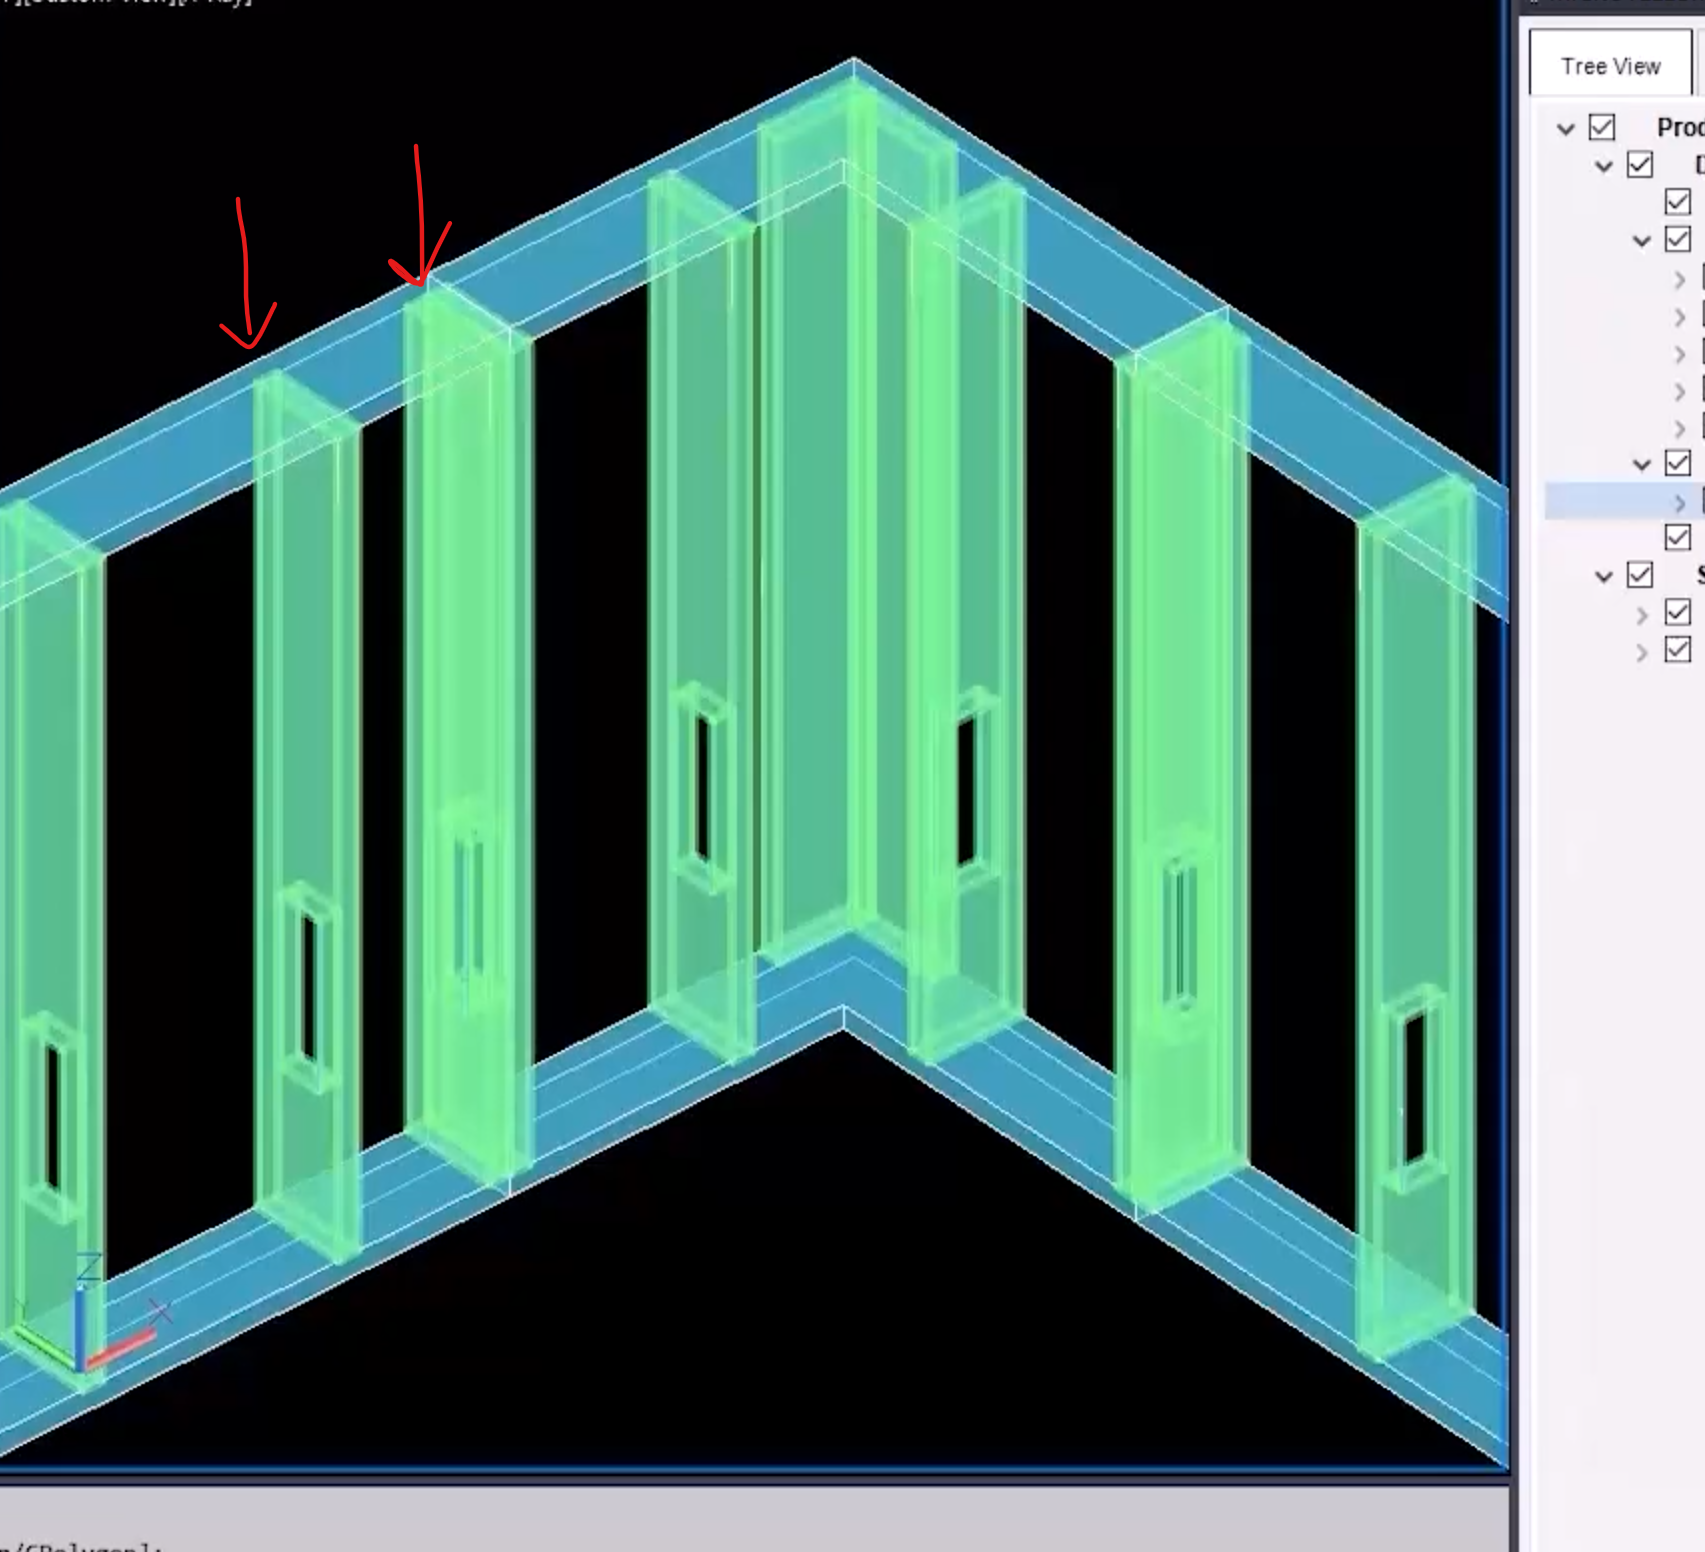The image size is (1705, 1552).
Task: Select stud under the right red arrow
Action: pos(465,700)
